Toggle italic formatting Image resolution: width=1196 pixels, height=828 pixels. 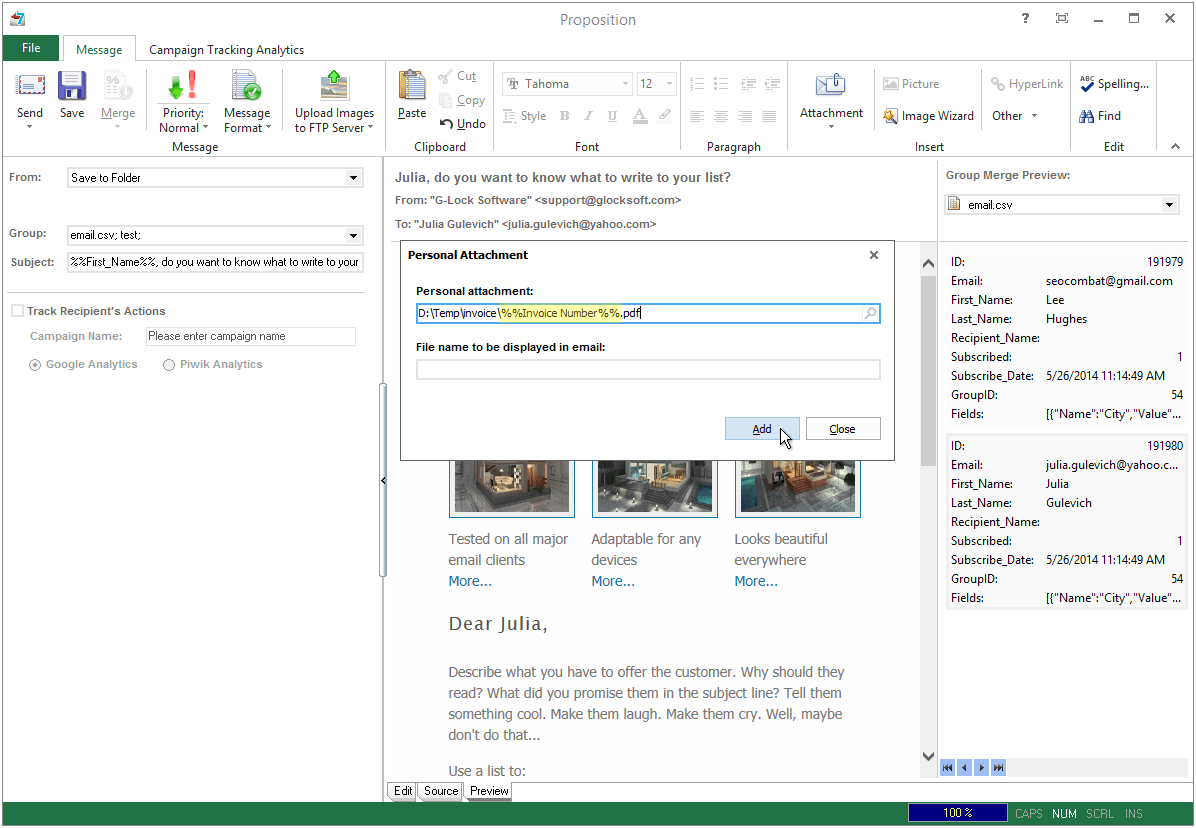(588, 116)
